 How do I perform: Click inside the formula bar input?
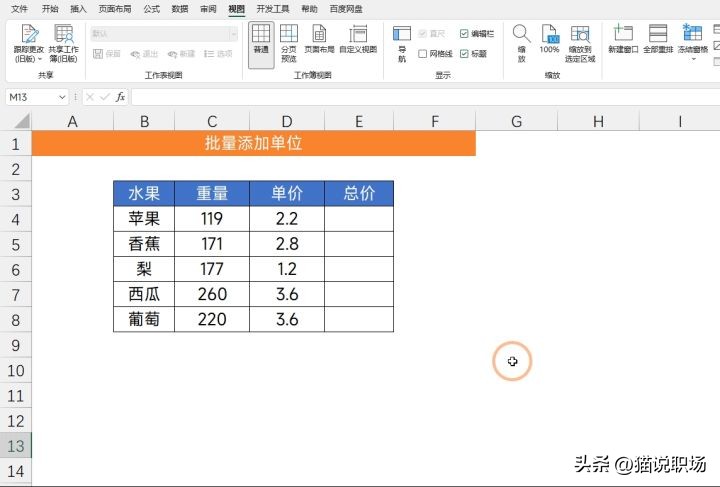click(x=425, y=97)
